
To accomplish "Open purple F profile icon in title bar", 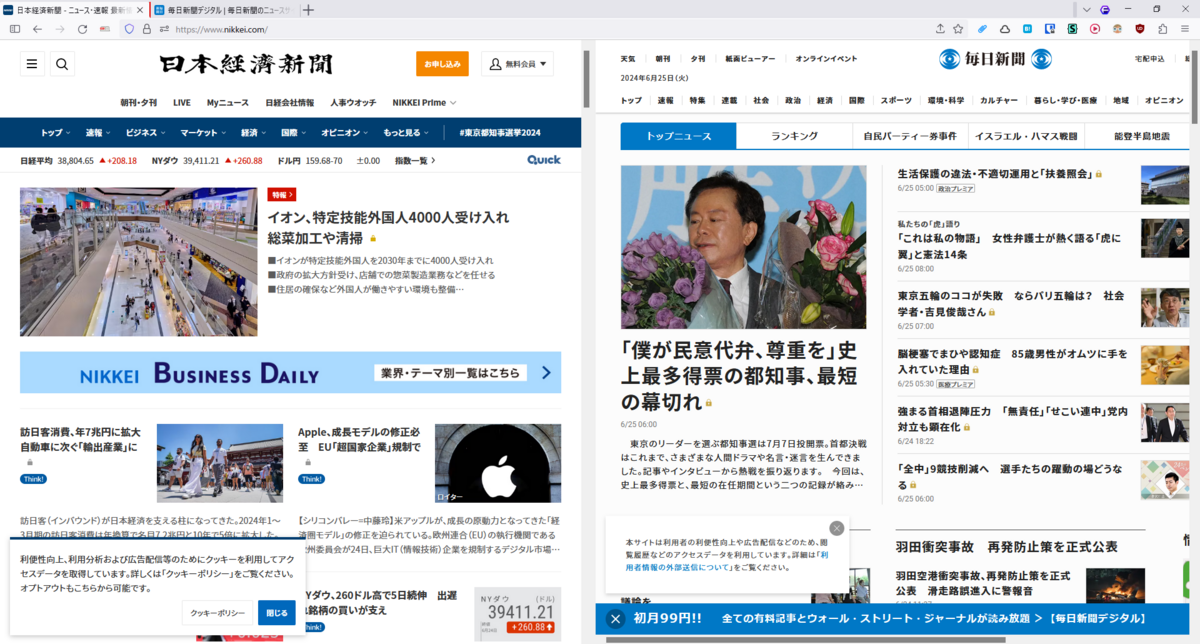I will tap(1105, 9).
